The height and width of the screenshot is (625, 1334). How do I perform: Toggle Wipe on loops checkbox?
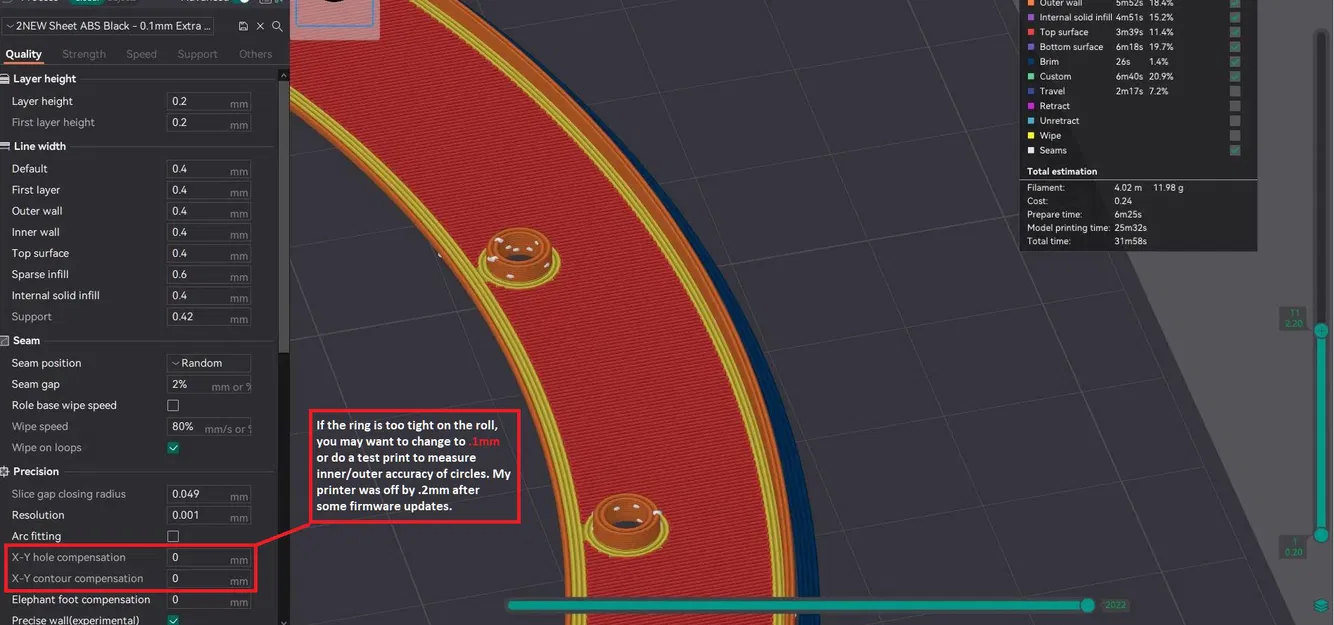coord(173,448)
